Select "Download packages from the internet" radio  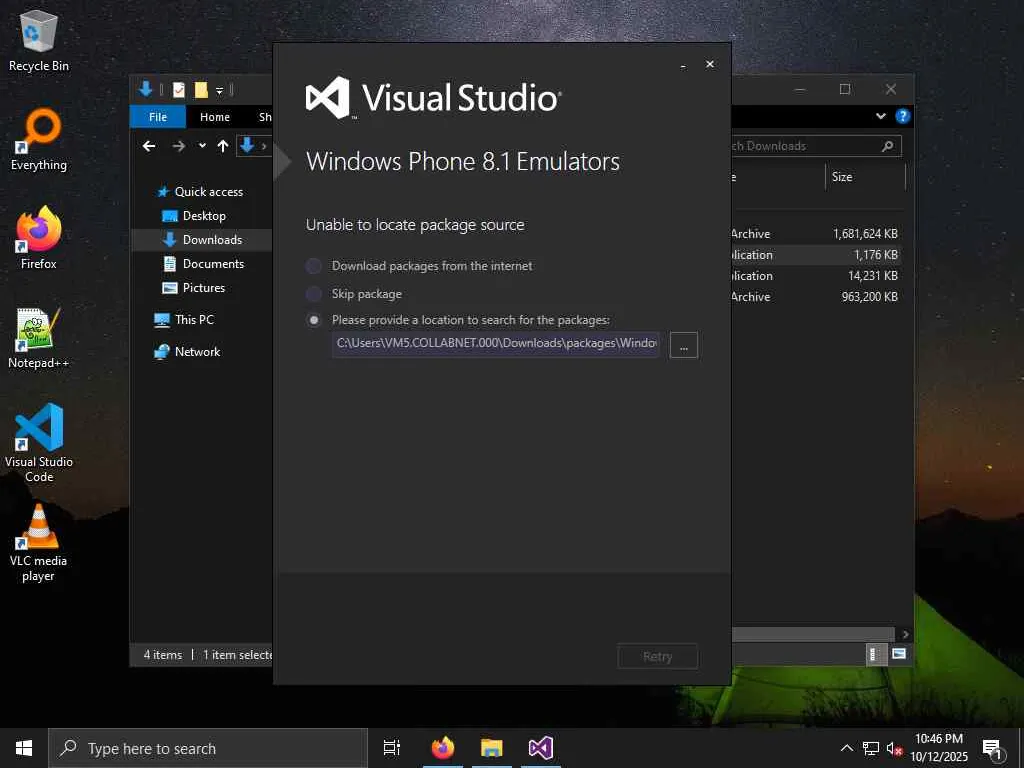click(x=313, y=266)
